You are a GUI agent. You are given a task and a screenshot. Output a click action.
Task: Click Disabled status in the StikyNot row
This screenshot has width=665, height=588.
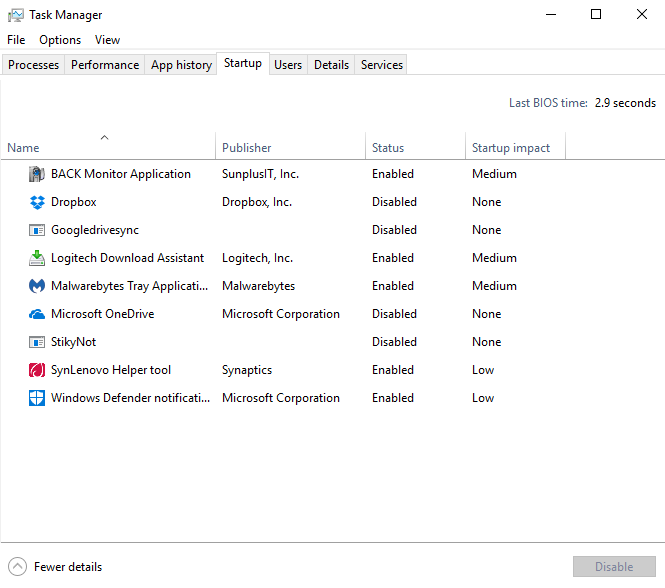coord(394,342)
